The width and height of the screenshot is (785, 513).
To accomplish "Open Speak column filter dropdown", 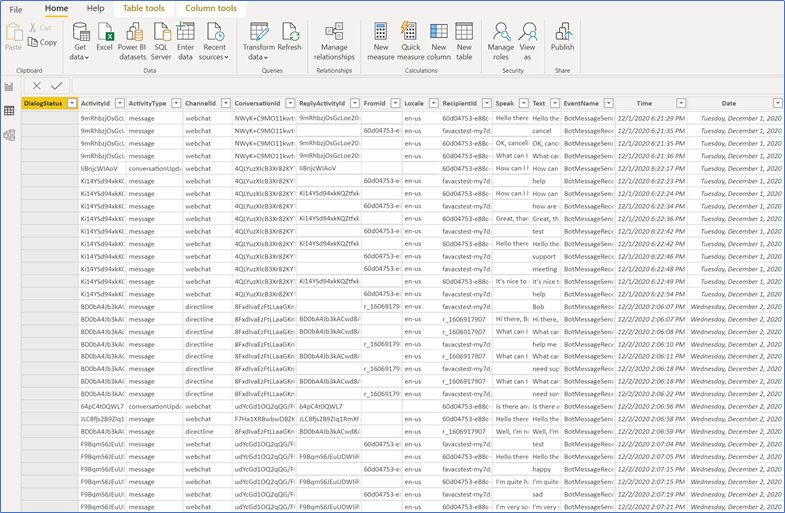I will 524,103.
